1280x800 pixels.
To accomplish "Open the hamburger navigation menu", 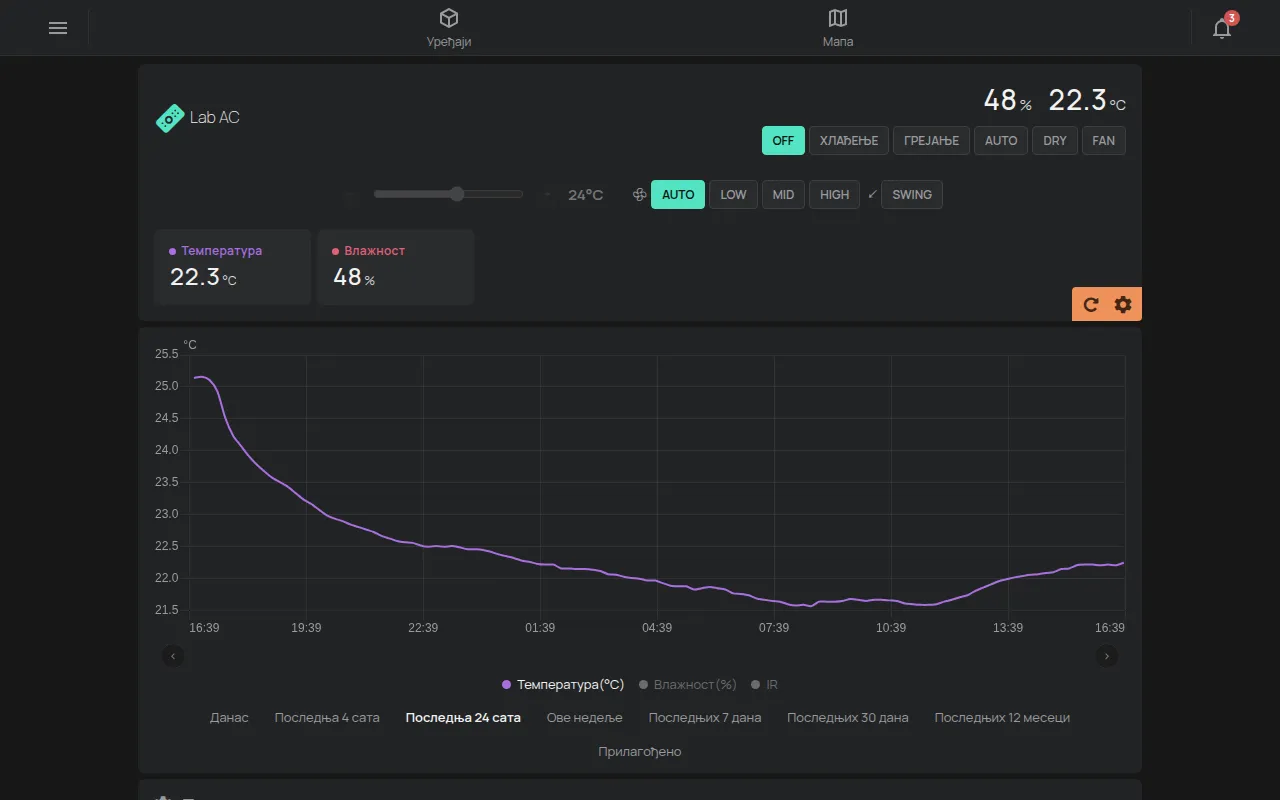I will click(58, 28).
